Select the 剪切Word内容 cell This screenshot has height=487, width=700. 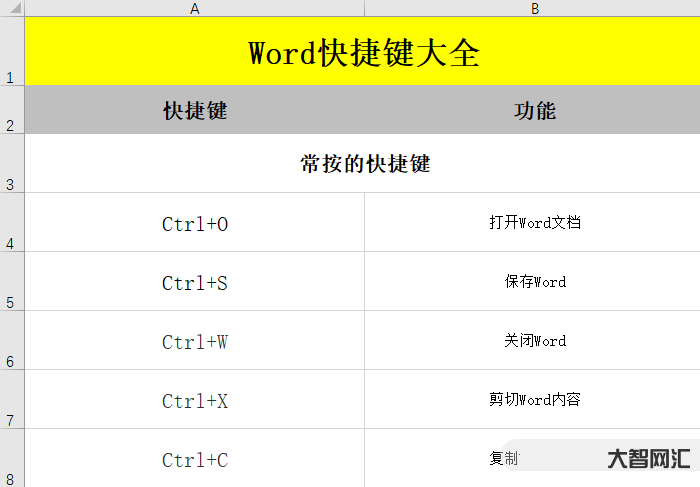click(534, 400)
